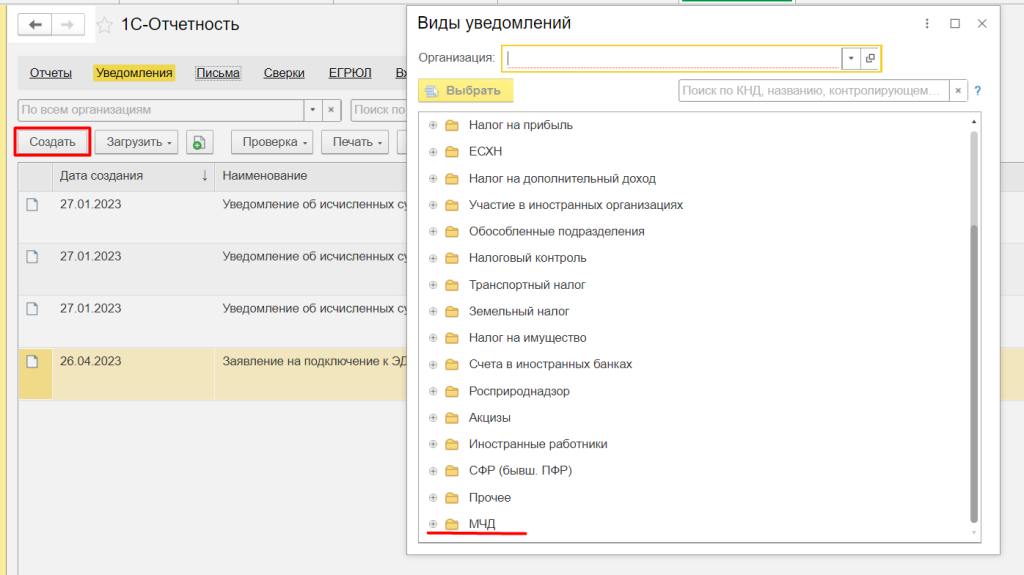
Task: Click the Создать button
Action: (52, 142)
